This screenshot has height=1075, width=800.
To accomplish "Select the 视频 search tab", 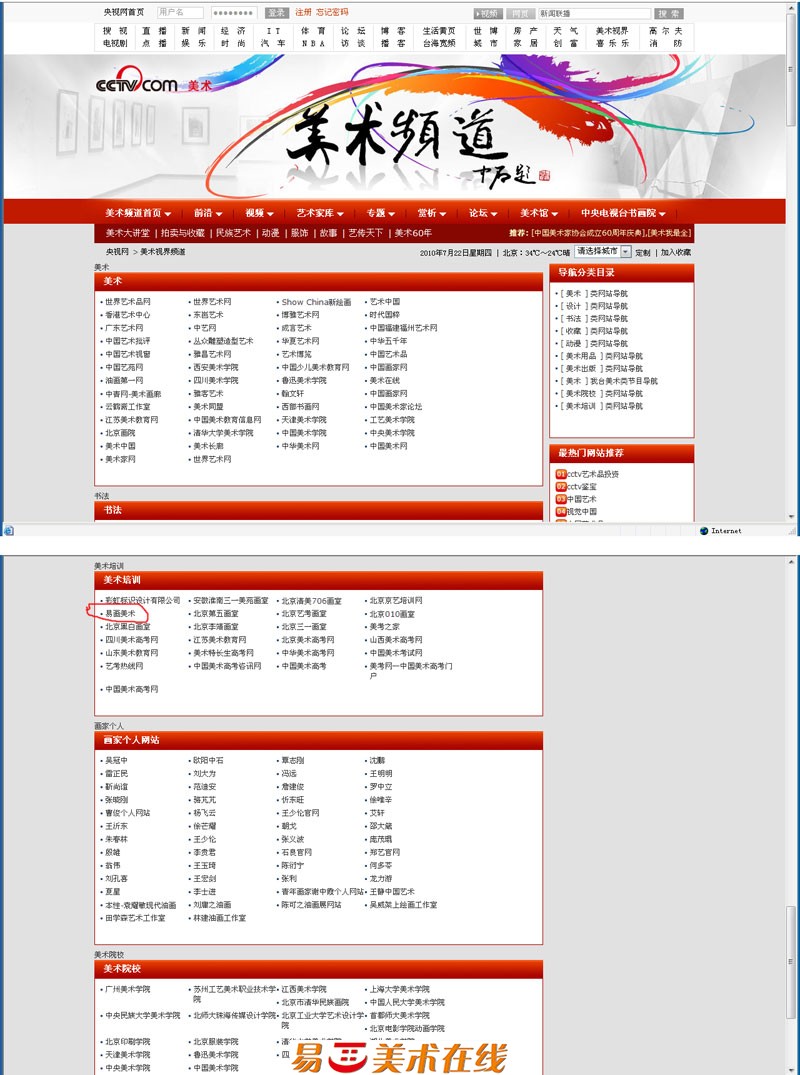I will point(488,14).
